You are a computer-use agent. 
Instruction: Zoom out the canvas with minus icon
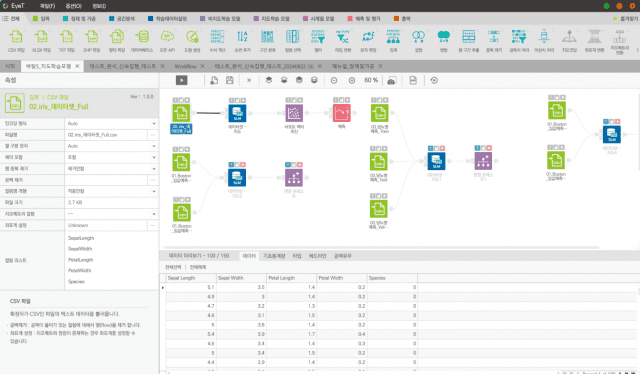click(334, 80)
